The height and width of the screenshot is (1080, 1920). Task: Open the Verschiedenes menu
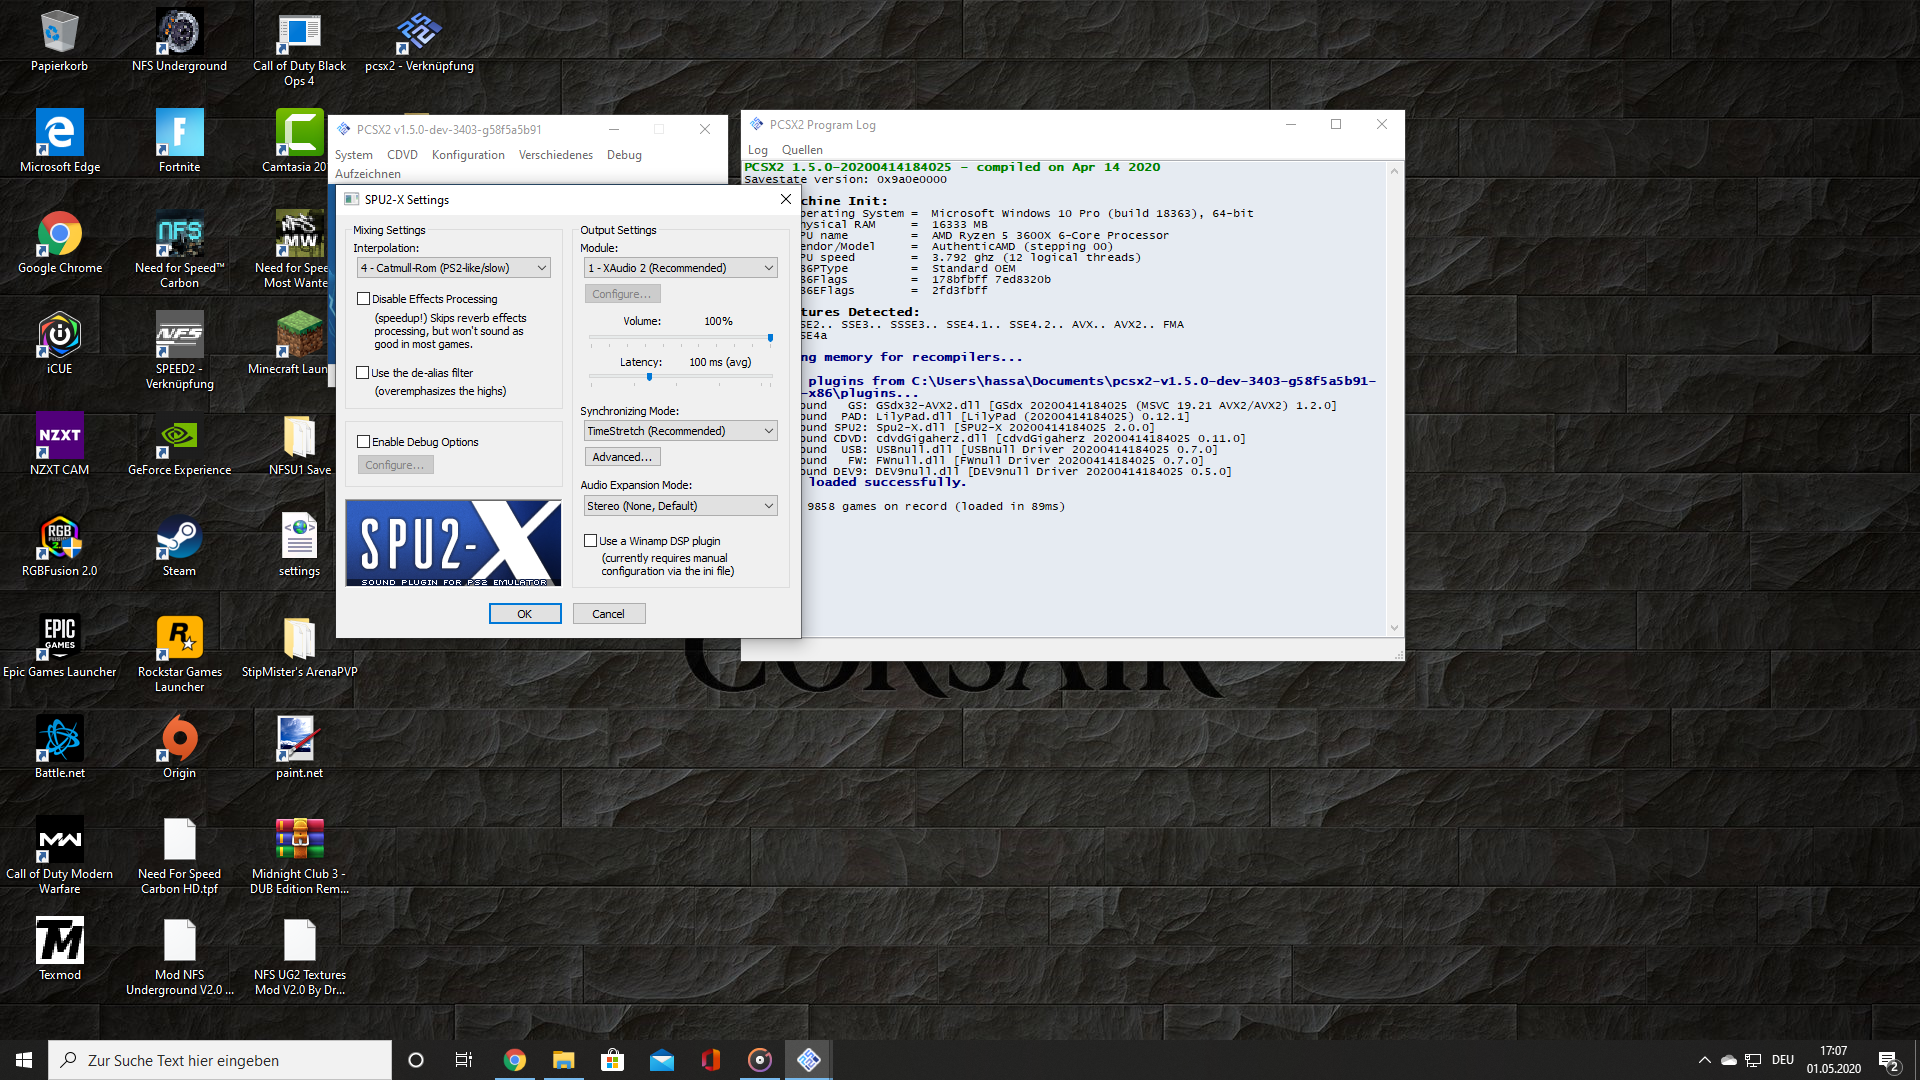tap(556, 155)
